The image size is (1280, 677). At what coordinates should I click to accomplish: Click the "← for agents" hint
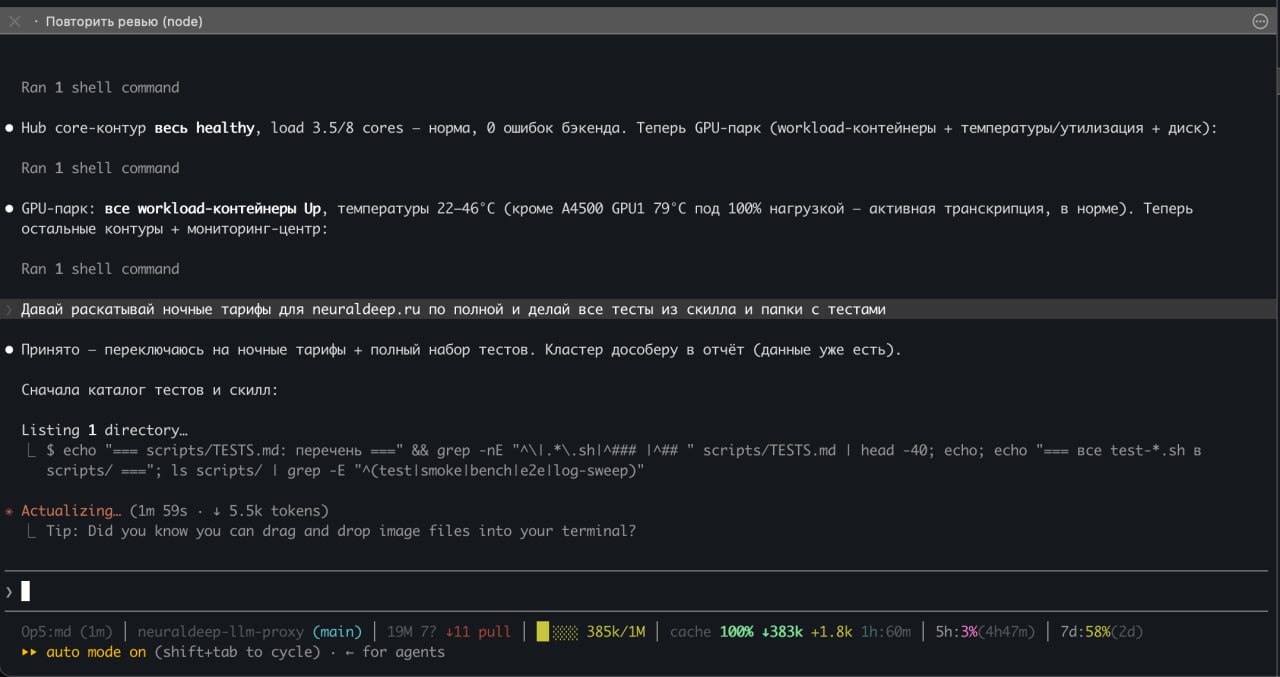coord(394,652)
